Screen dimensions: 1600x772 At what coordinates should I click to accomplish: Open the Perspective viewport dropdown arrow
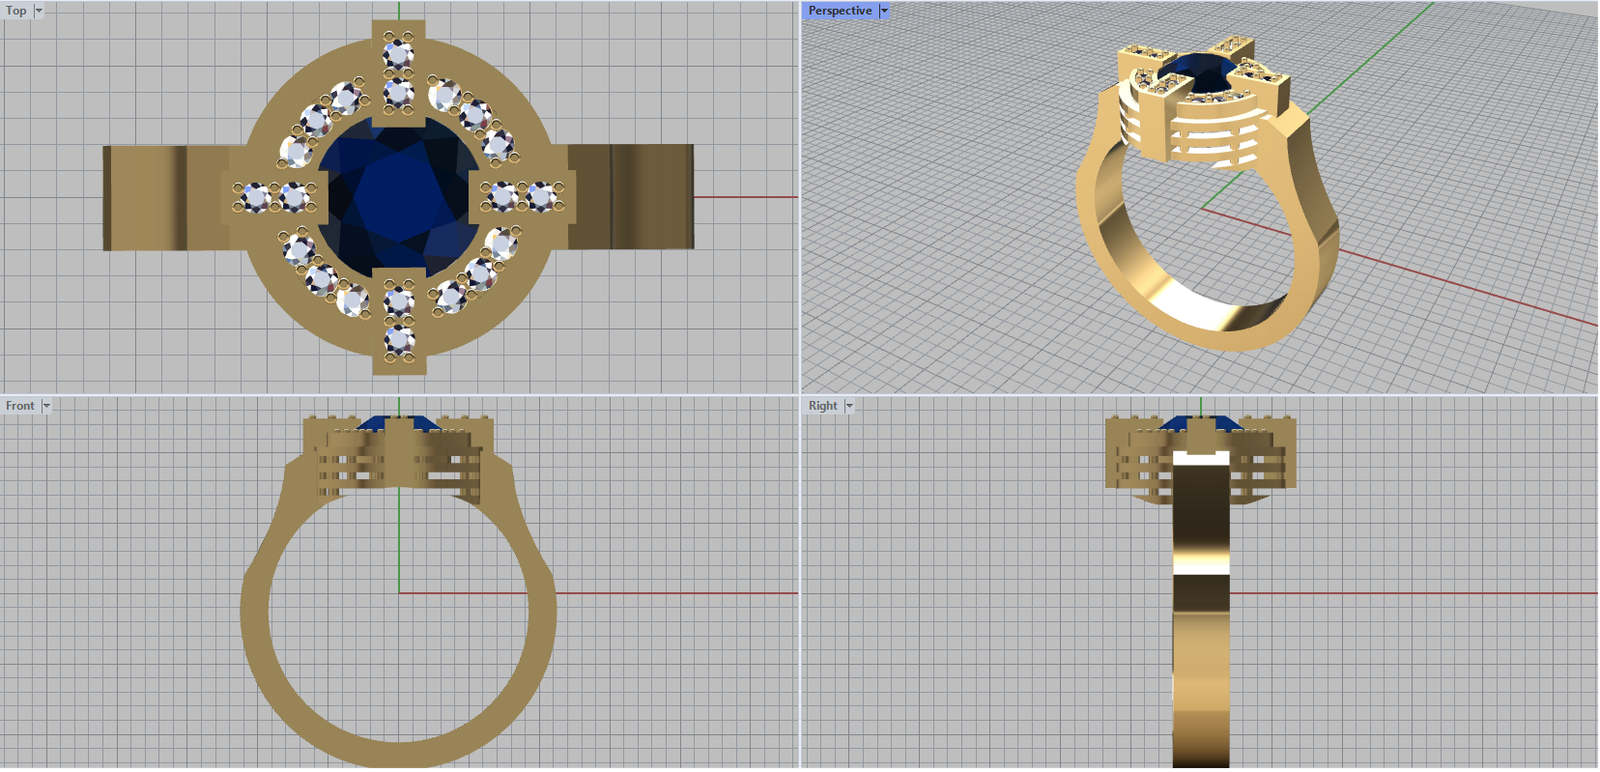(x=884, y=11)
